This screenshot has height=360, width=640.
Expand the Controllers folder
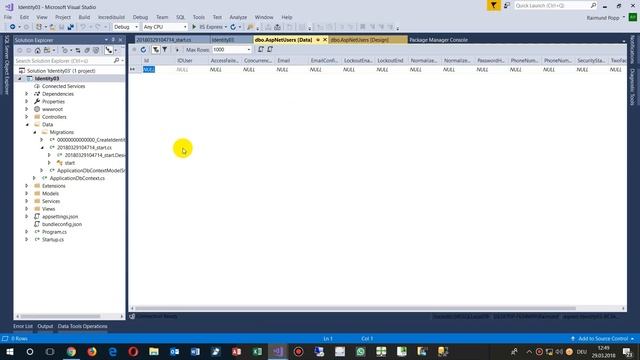pyautogui.click(x=27, y=117)
